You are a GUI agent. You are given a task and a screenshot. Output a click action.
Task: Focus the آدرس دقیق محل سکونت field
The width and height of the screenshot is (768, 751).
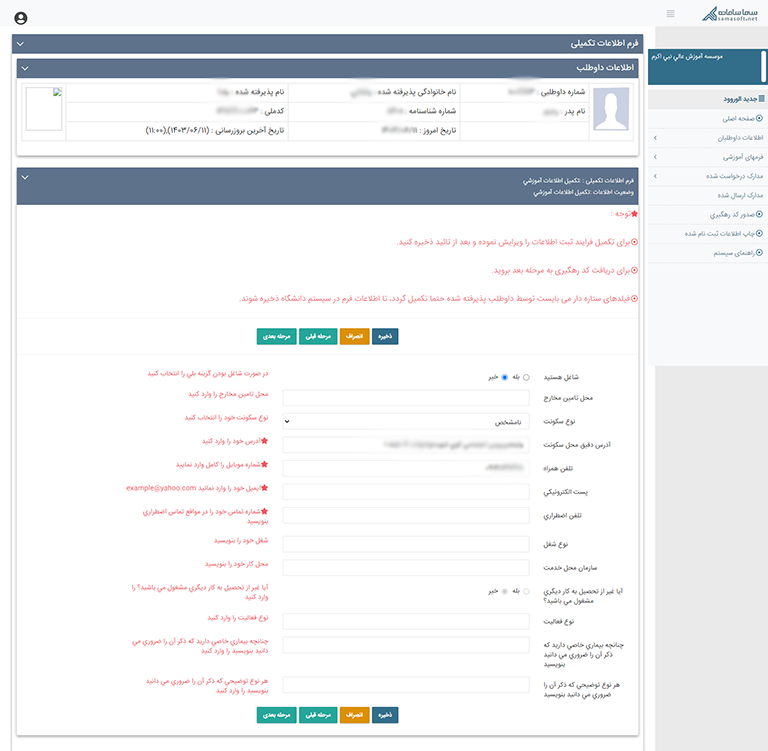tap(406, 445)
